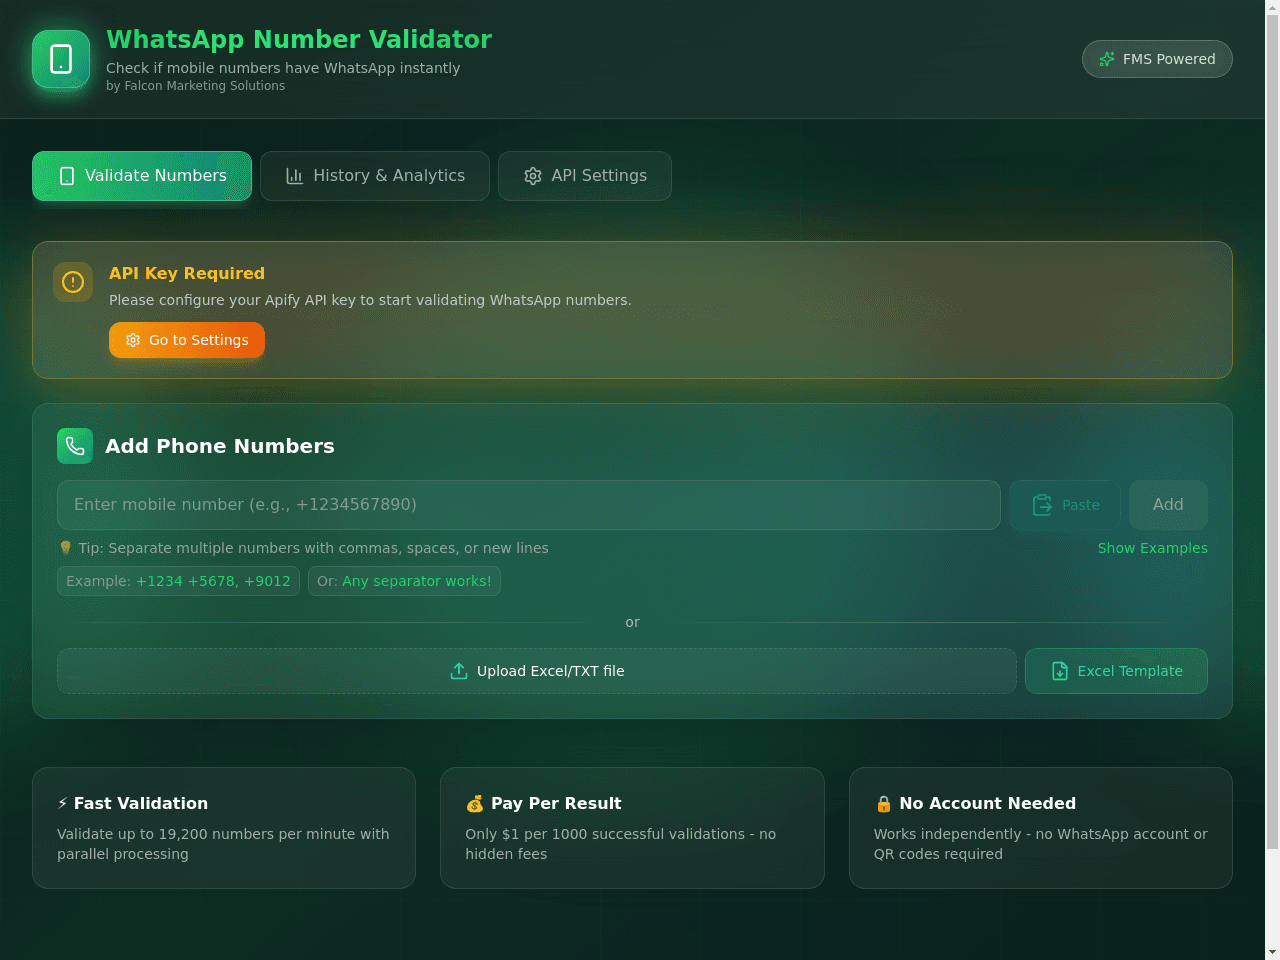Click the API Key Required heading
This screenshot has height=960, width=1280.
pyautogui.click(x=187, y=273)
